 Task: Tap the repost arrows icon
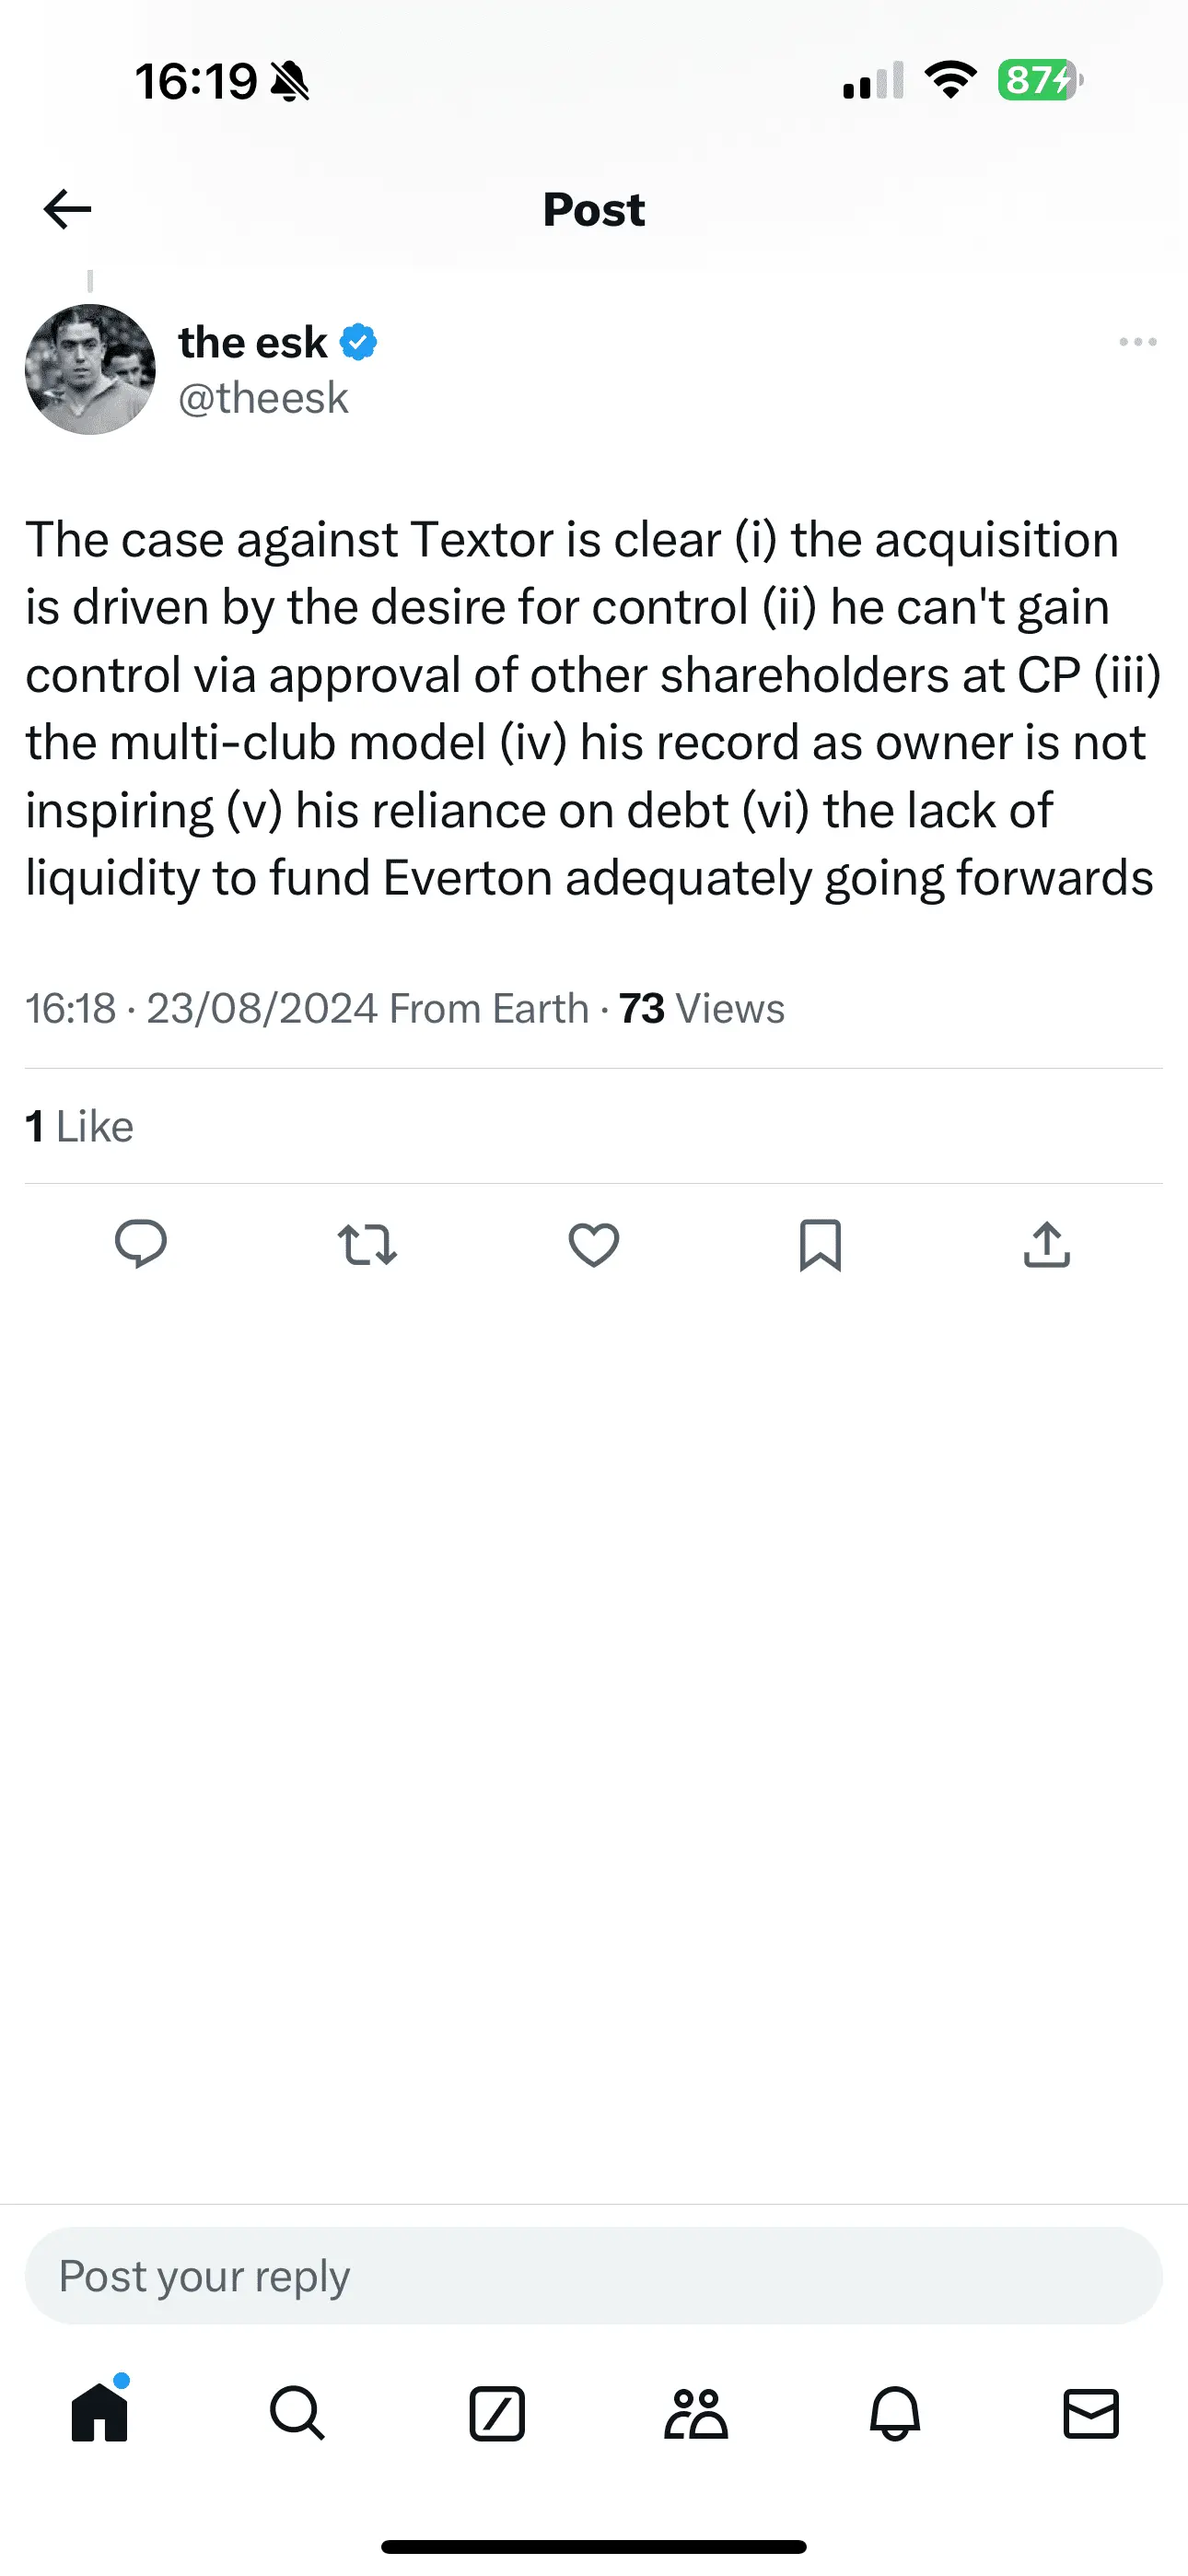(x=367, y=1245)
